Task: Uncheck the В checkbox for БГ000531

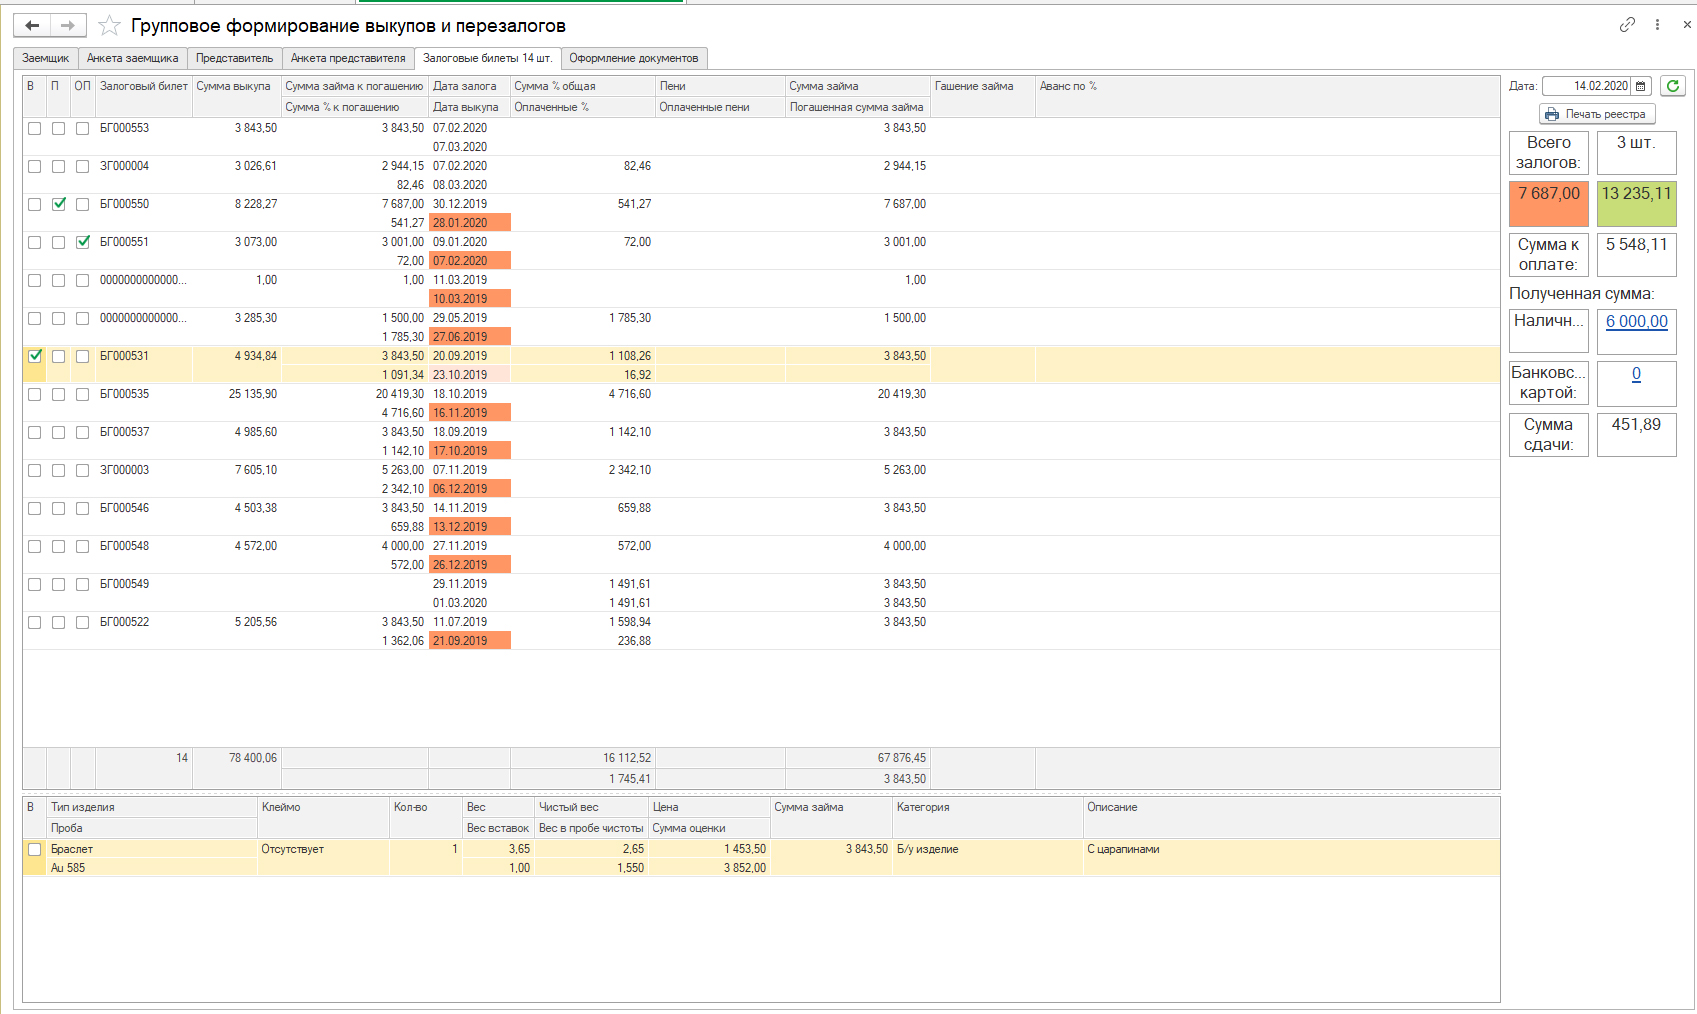Action: (35, 356)
